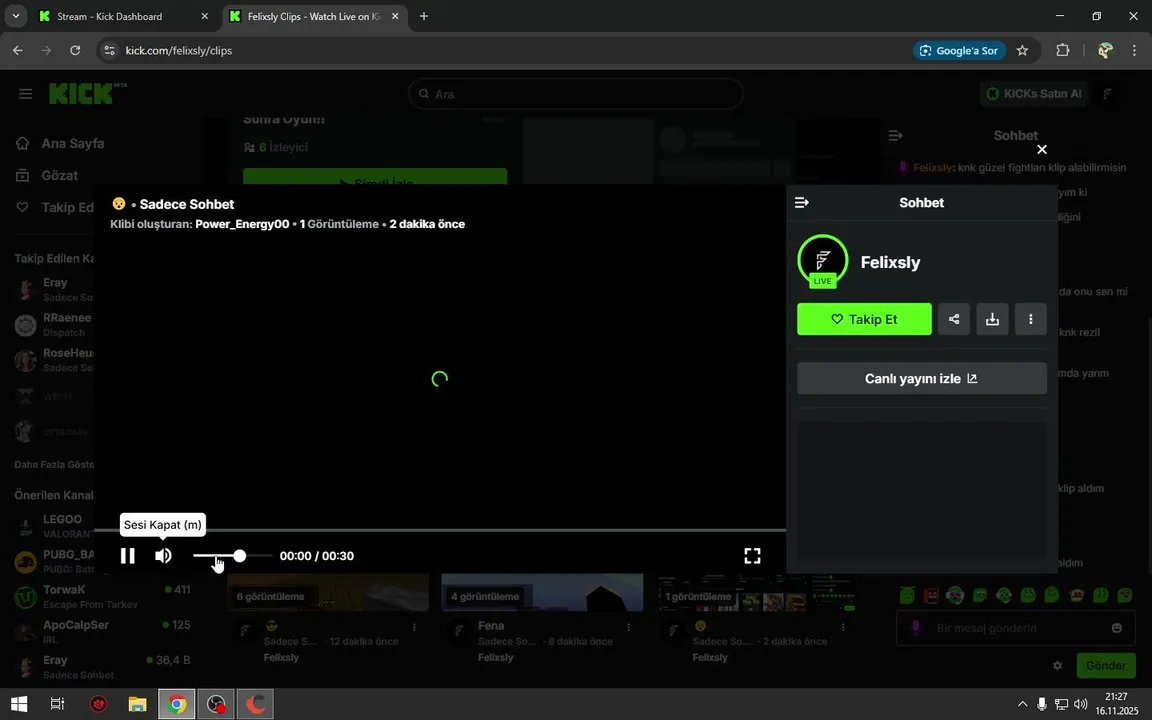Open ApoCalpSer channel in sidebar
The height and width of the screenshot is (720, 1152).
(x=102, y=632)
